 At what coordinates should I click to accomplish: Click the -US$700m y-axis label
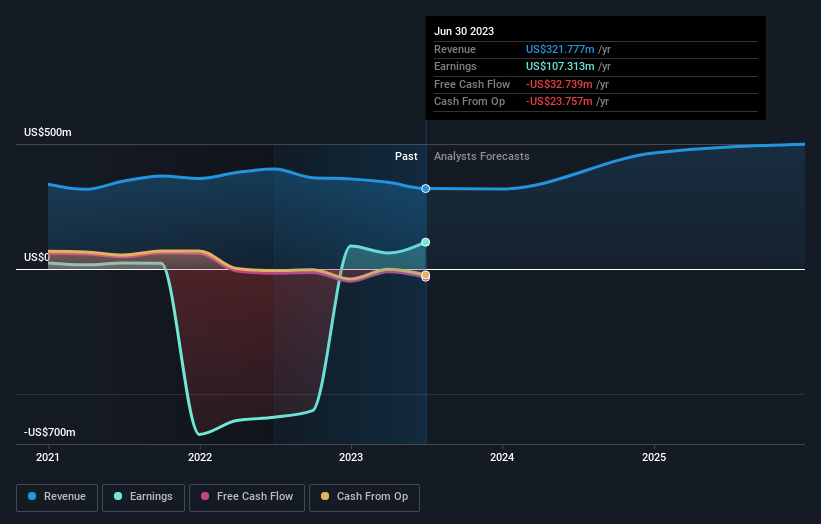point(50,432)
